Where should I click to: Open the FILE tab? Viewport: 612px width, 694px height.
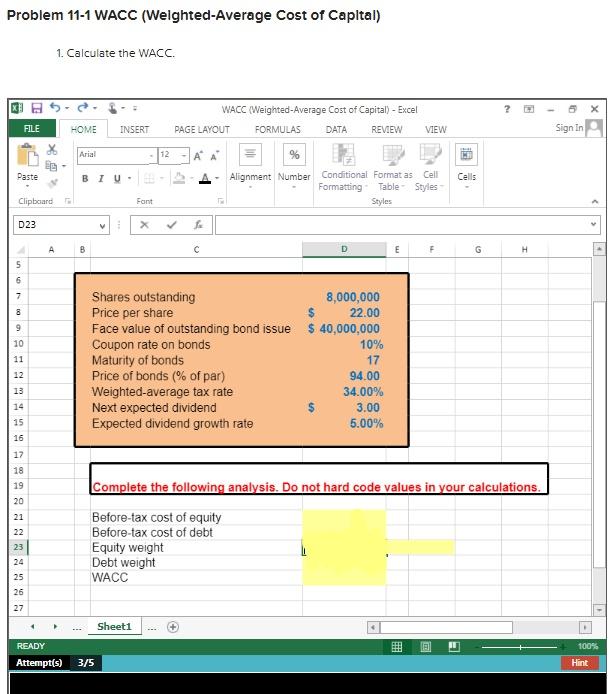(x=31, y=128)
